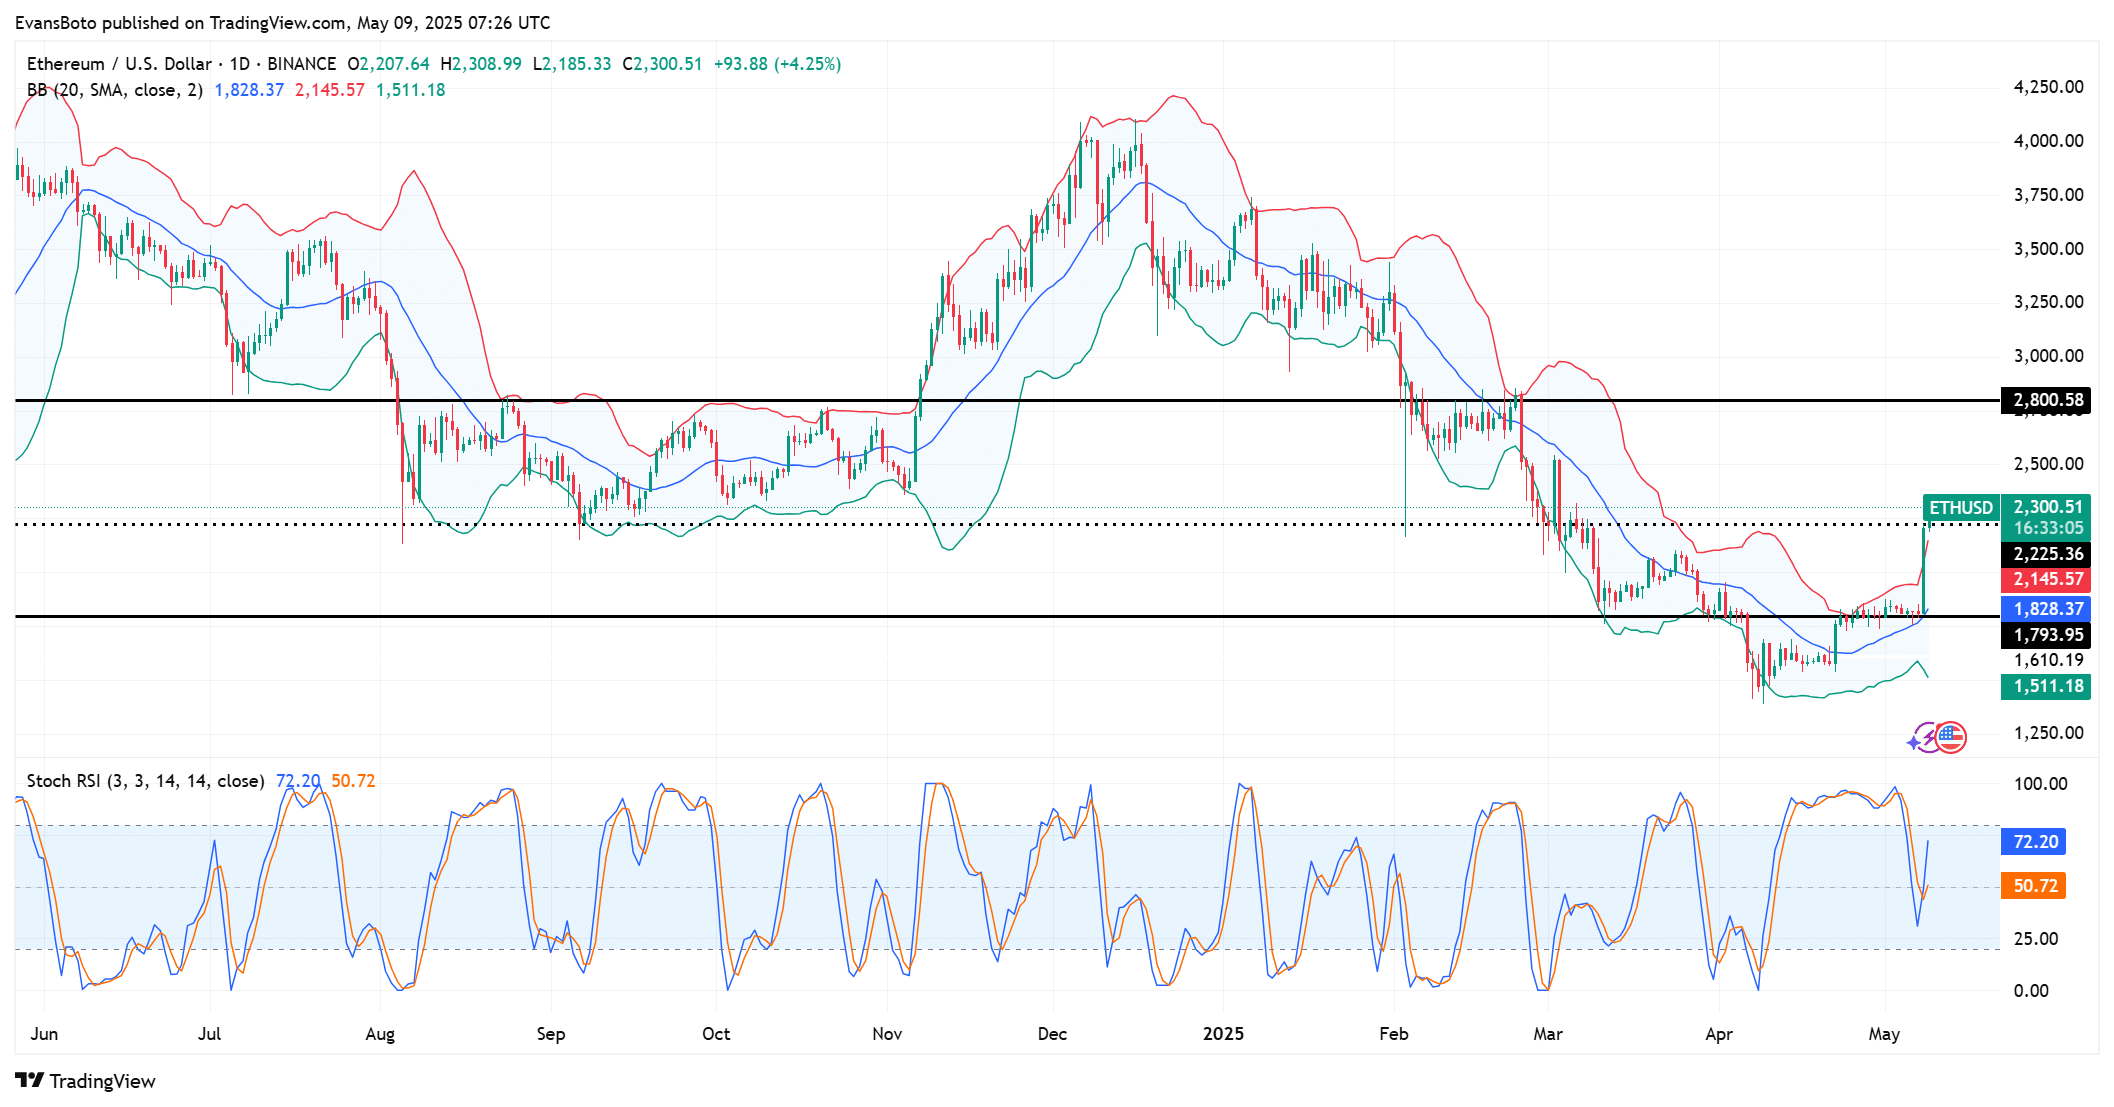Click the ETHUSD symbol price tag
The width and height of the screenshot is (2114, 1107).
[x=1960, y=507]
